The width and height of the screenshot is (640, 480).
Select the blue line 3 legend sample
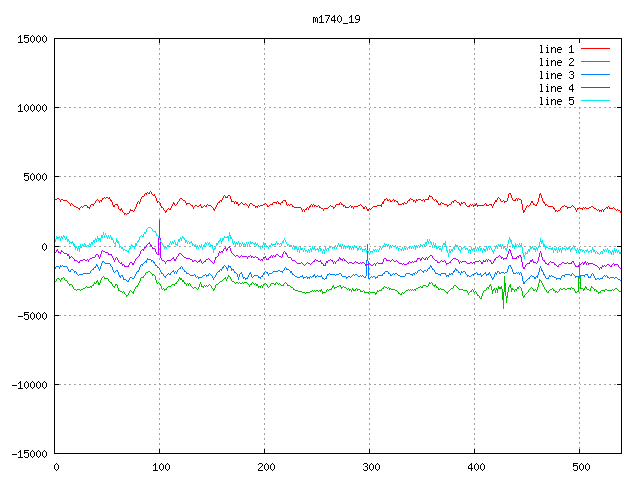click(595, 75)
